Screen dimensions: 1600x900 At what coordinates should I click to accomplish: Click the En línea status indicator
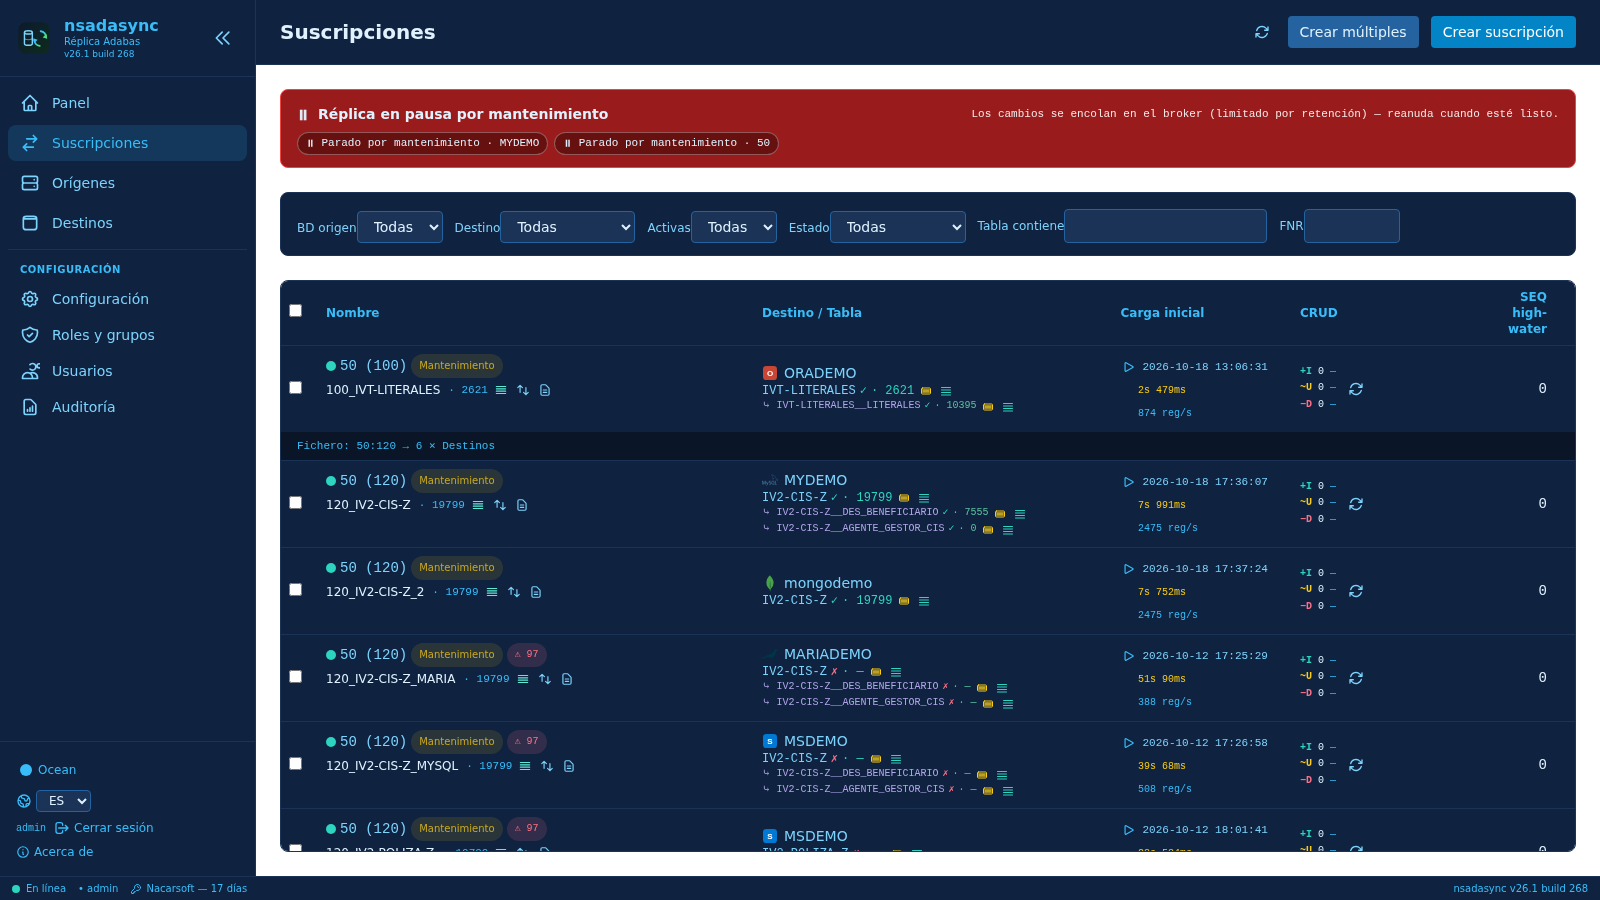[x=39, y=888]
